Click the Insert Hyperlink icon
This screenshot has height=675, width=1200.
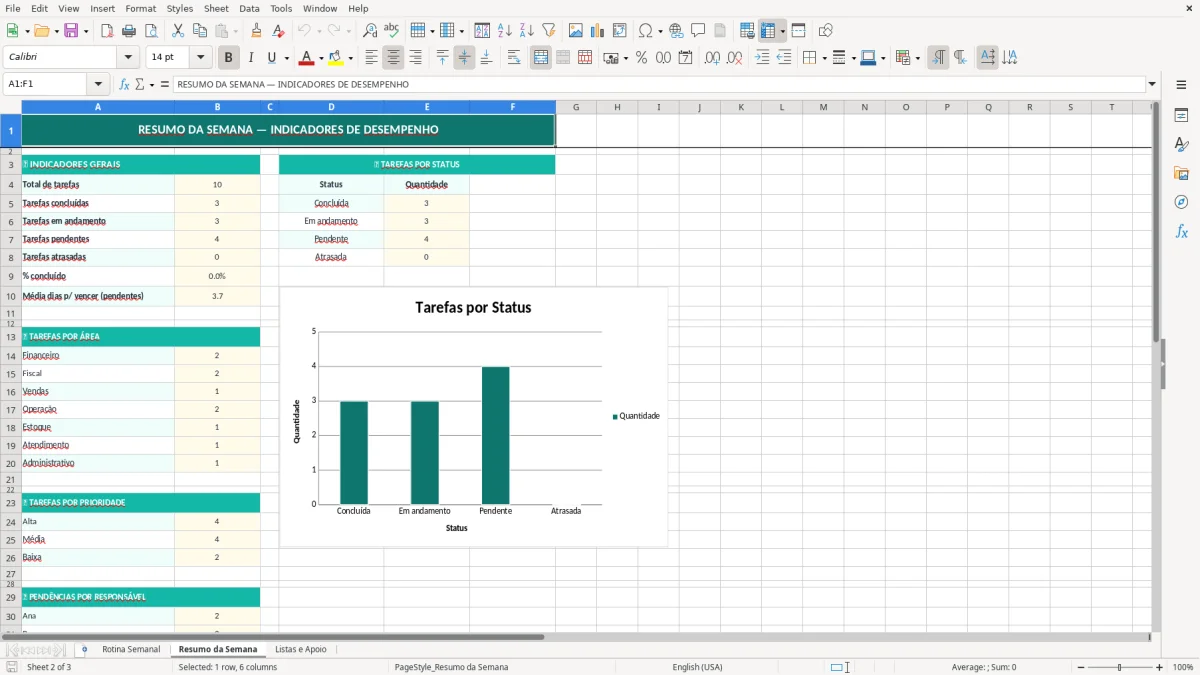point(676,31)
